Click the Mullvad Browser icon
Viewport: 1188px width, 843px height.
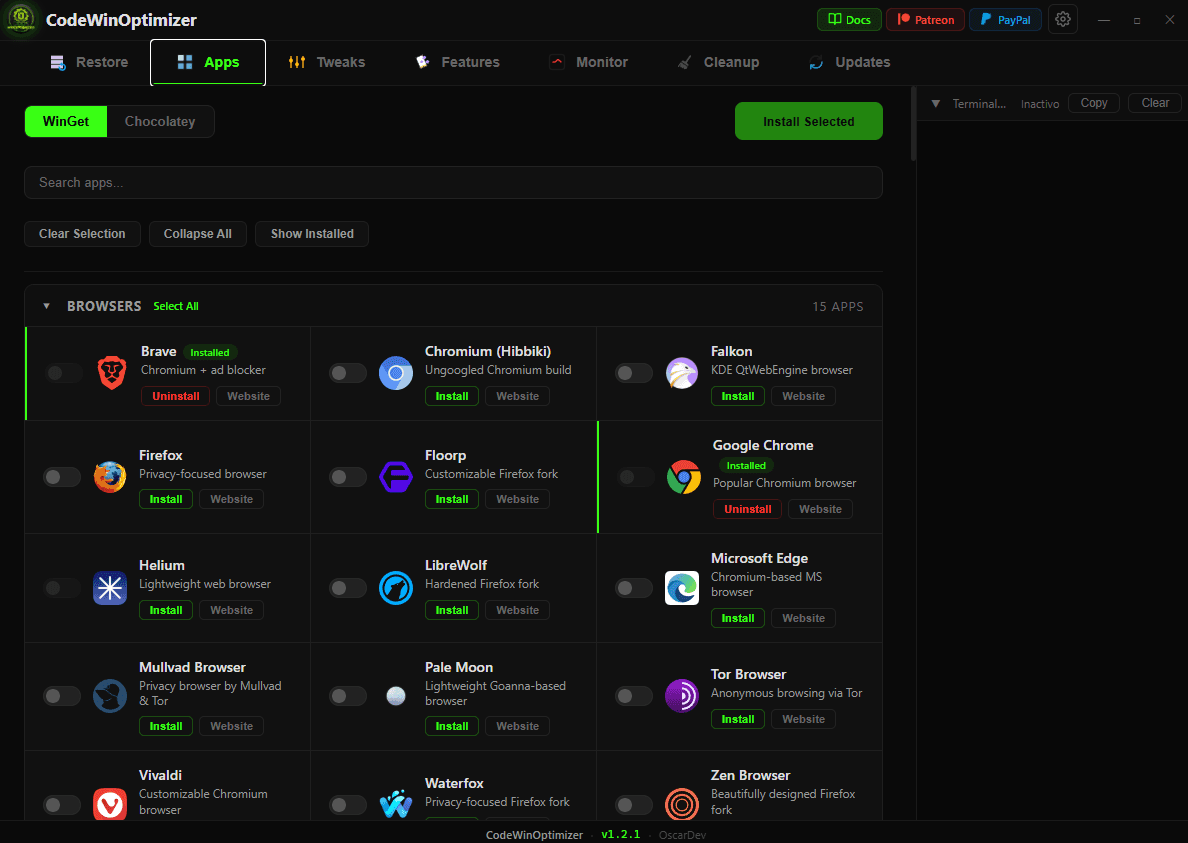click(x=110, y=696)
